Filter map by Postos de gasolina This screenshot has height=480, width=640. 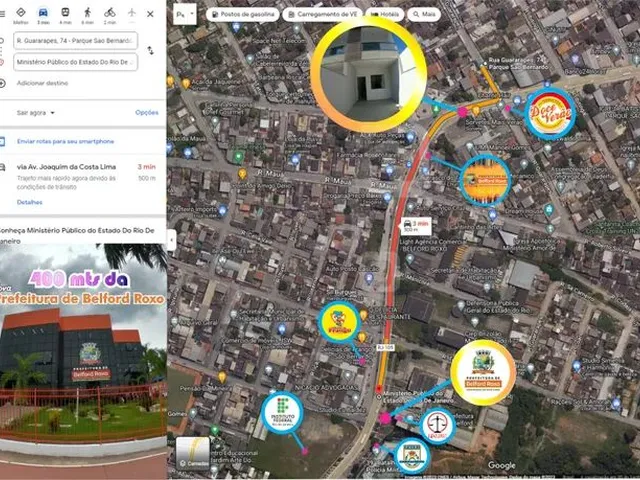[243, 14]
